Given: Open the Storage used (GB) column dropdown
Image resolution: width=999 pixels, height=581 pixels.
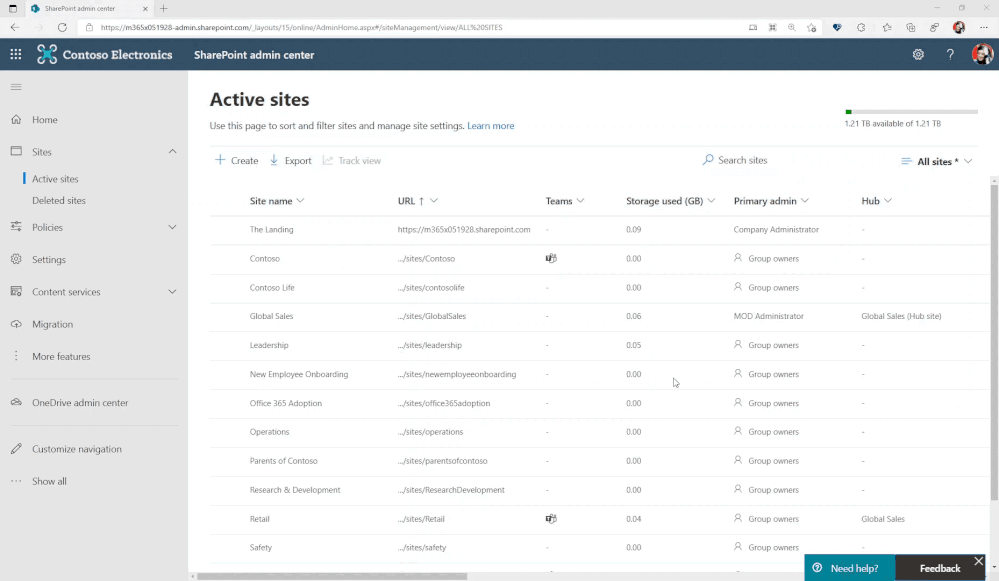Looking at the screenshot, I should (711, 201).
